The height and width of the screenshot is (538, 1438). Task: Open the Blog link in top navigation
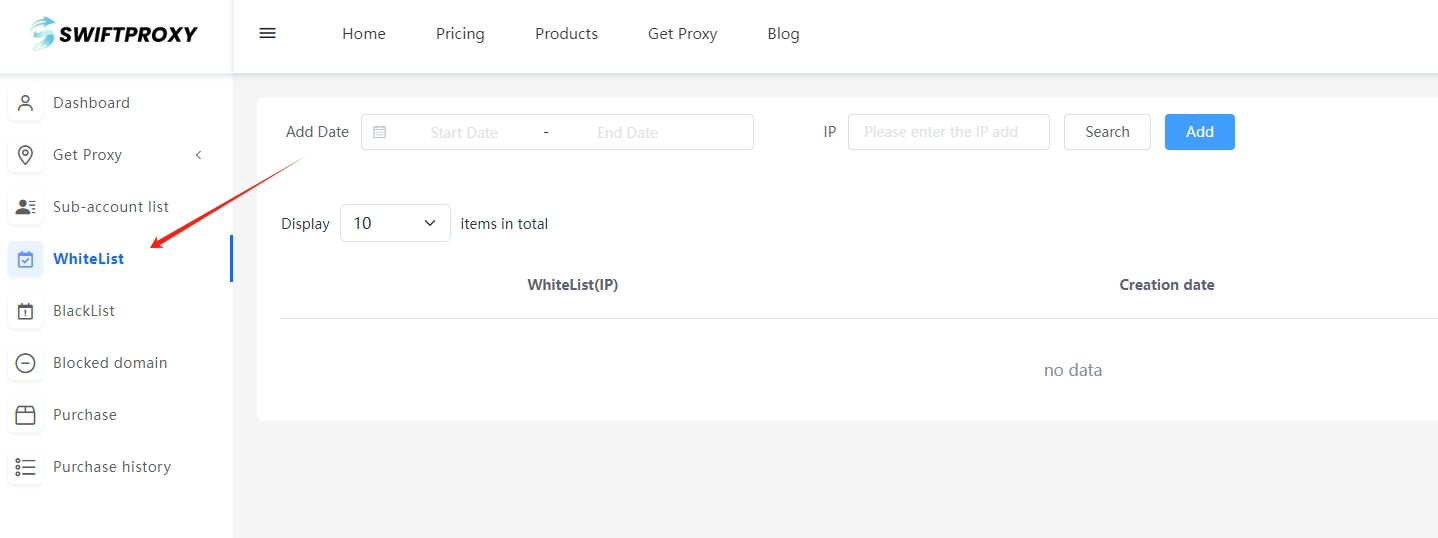(x=783, y=34)
